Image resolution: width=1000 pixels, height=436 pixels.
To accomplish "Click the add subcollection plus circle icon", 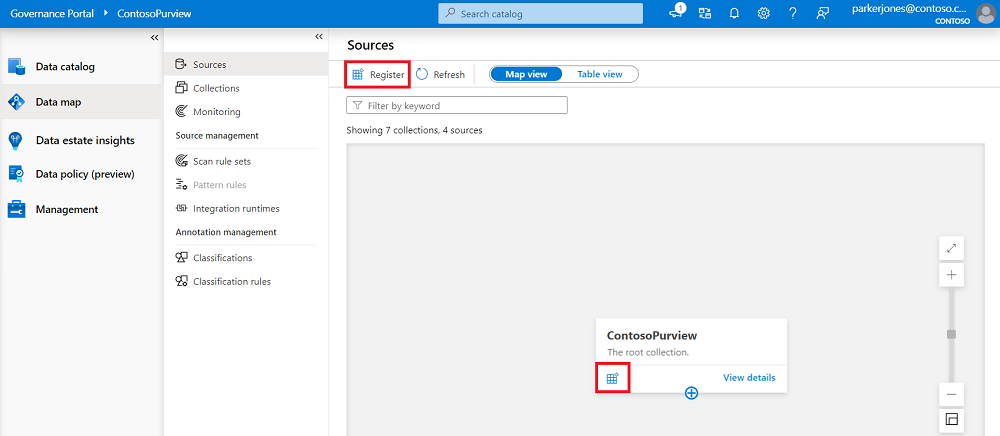I will coord(691,393).
